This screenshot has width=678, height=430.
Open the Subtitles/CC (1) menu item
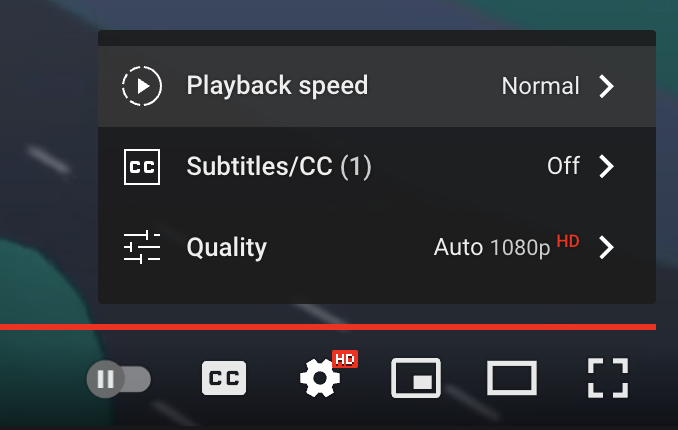pos(279,166)
